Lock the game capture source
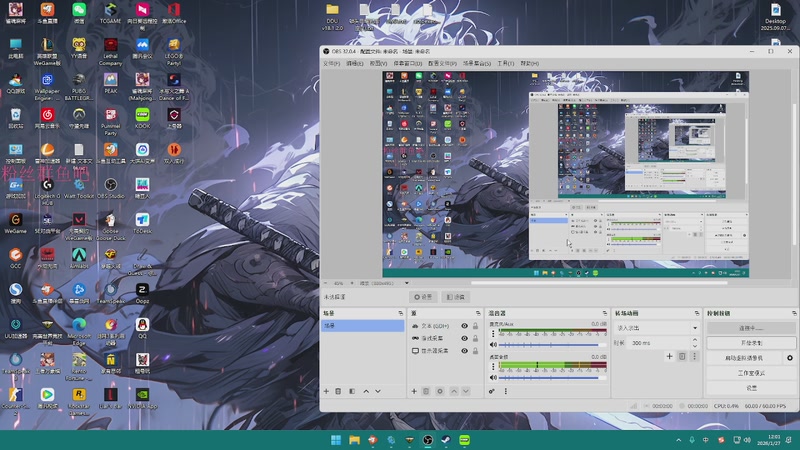 (x=476, y=338)
